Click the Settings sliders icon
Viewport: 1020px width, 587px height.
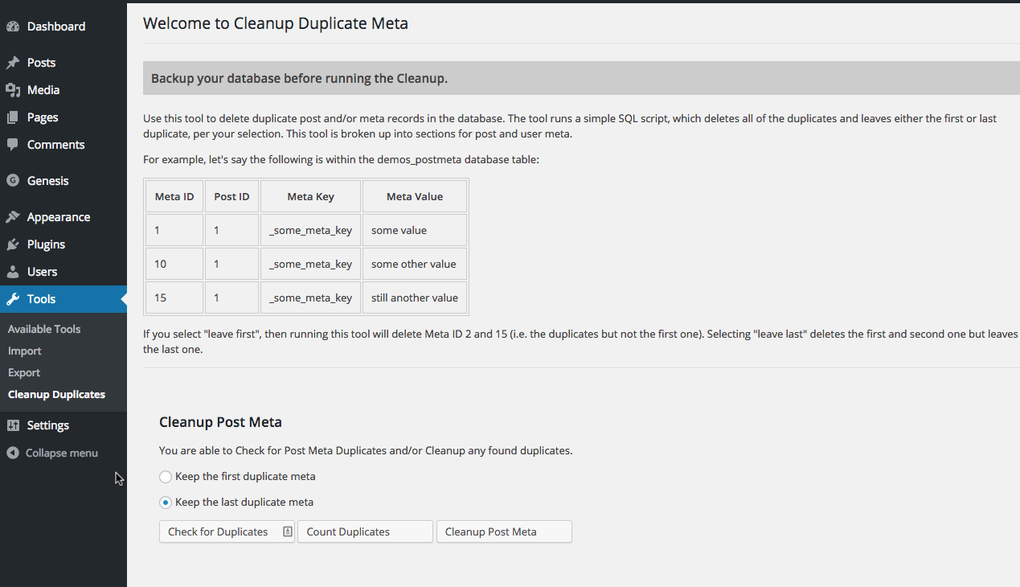[13, 425]
